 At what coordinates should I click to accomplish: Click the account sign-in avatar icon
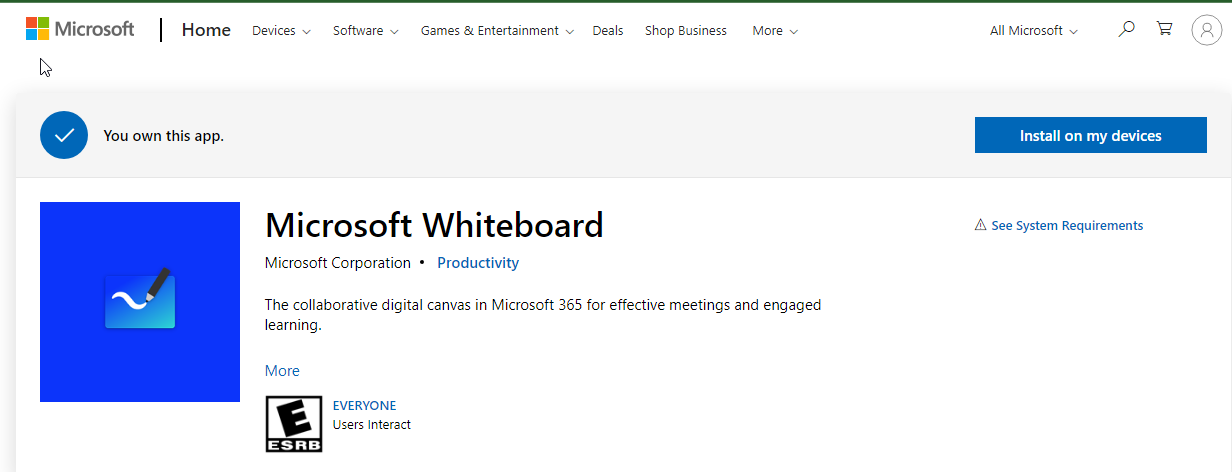click(1206, 30)
